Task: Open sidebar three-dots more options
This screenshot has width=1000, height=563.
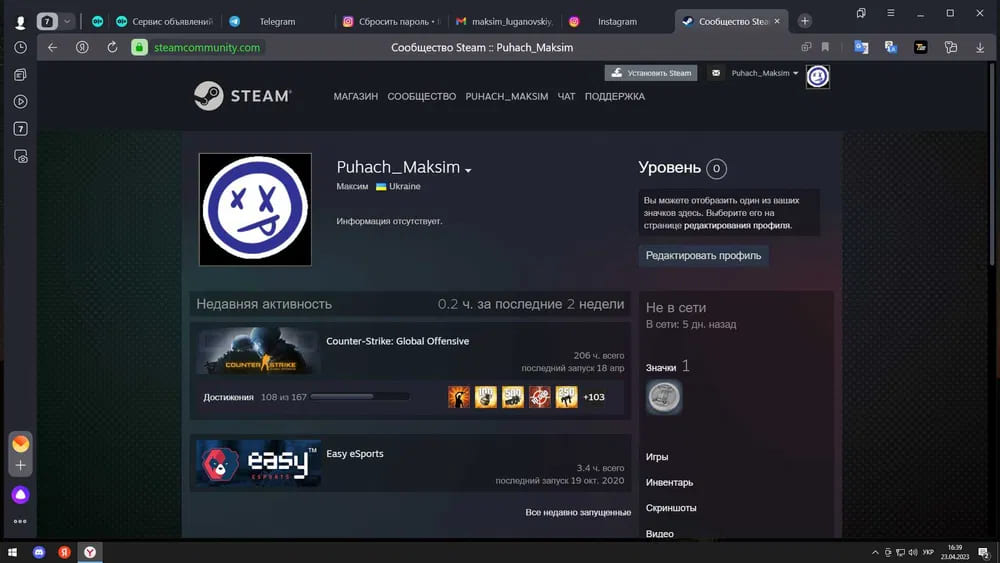Action: tap(20, 521)
